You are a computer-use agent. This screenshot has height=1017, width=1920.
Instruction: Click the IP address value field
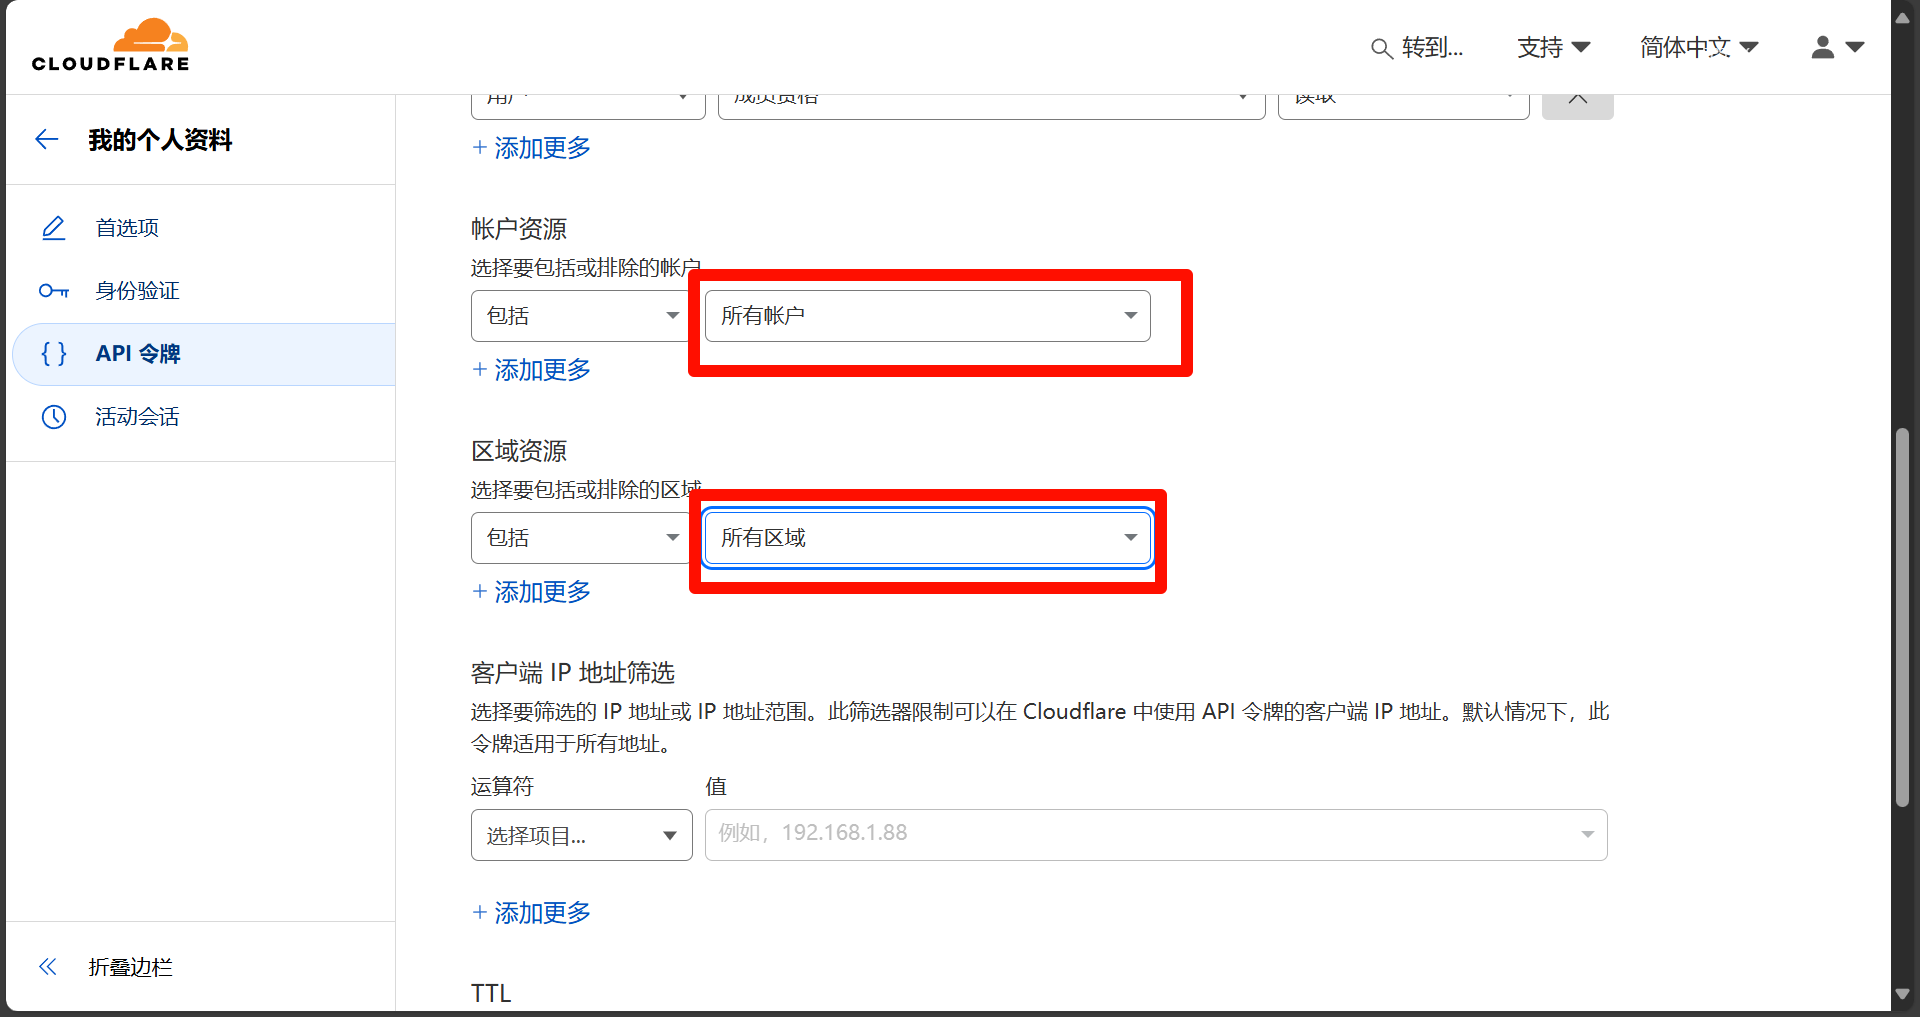(1156, 835)
